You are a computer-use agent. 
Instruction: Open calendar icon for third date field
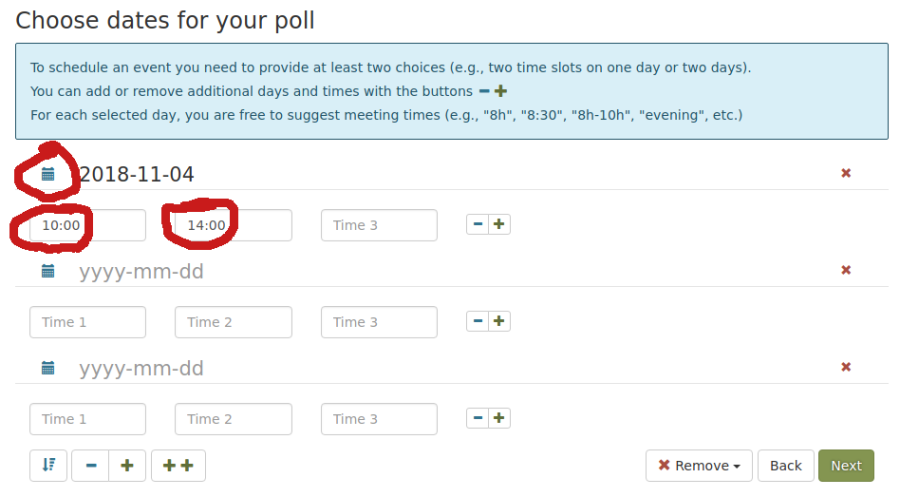(x=48, y=368)
